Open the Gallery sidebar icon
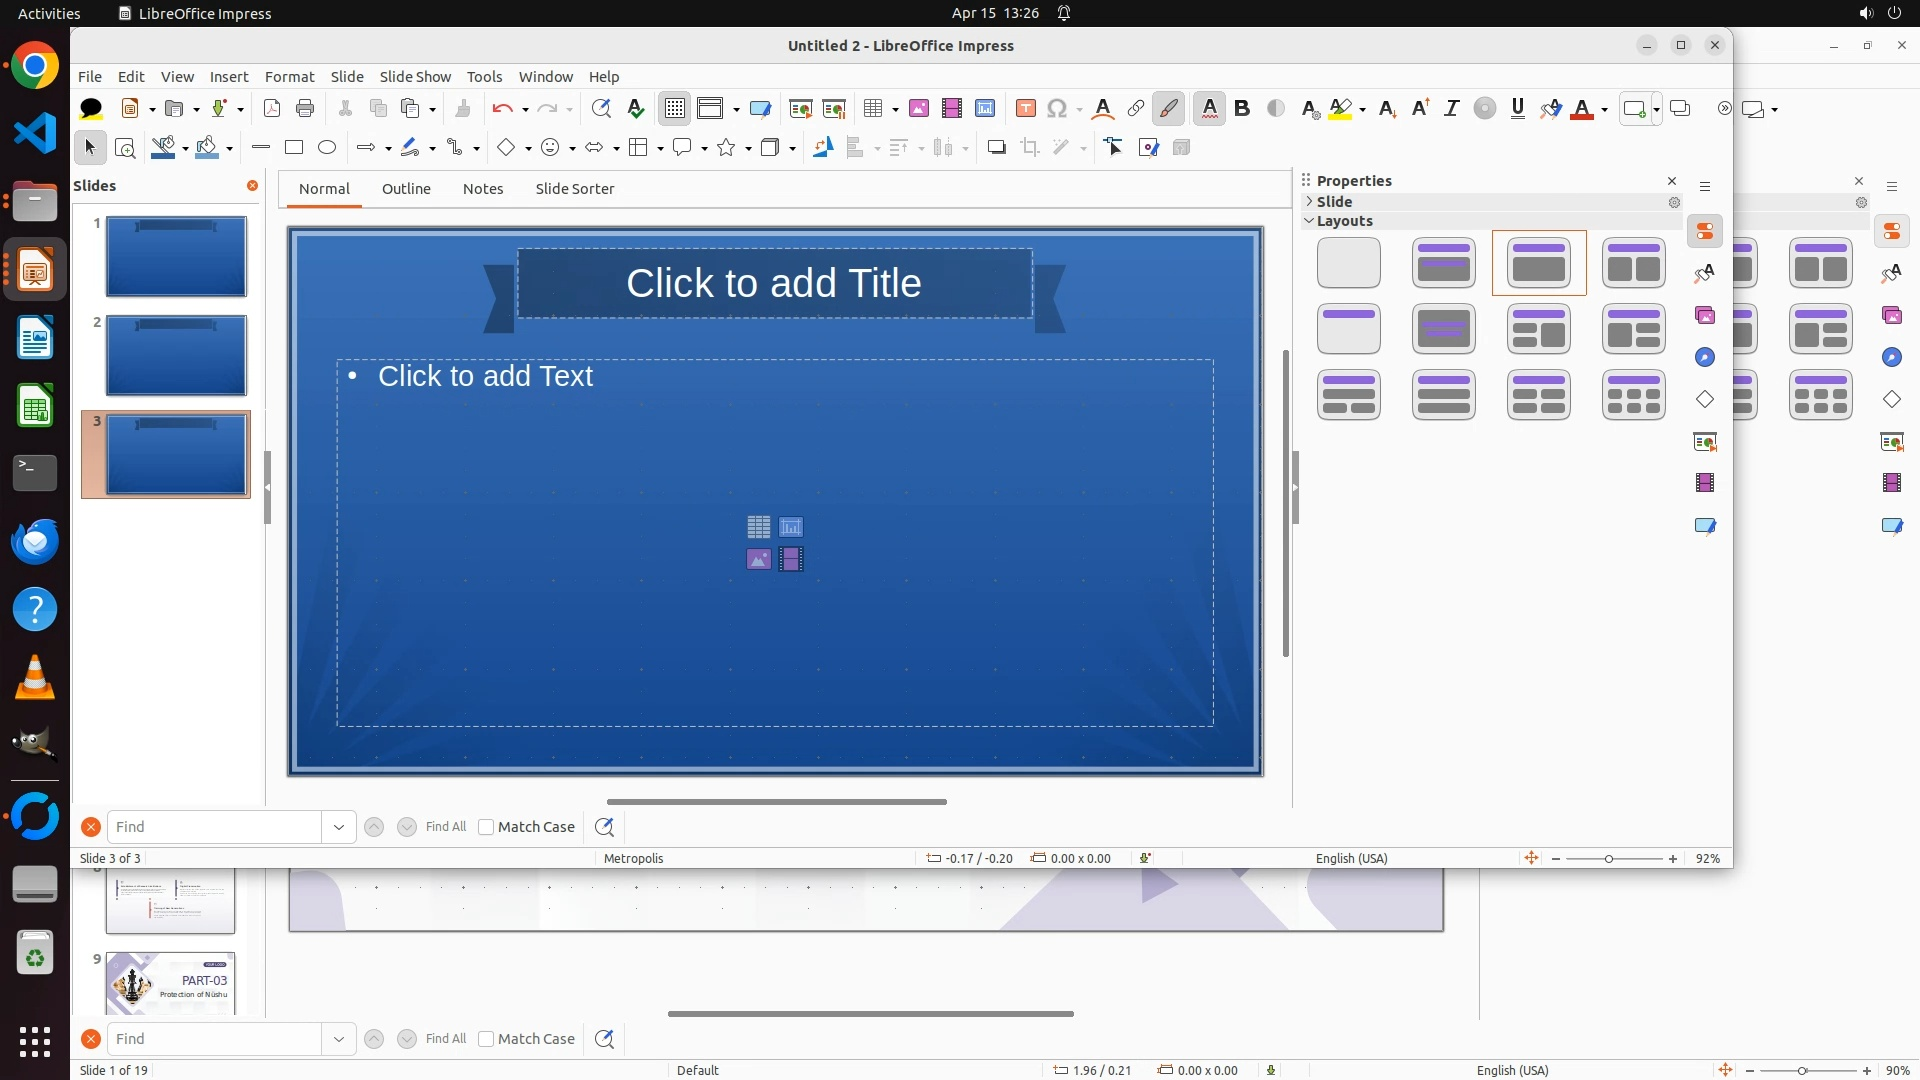 (1705, 316)
